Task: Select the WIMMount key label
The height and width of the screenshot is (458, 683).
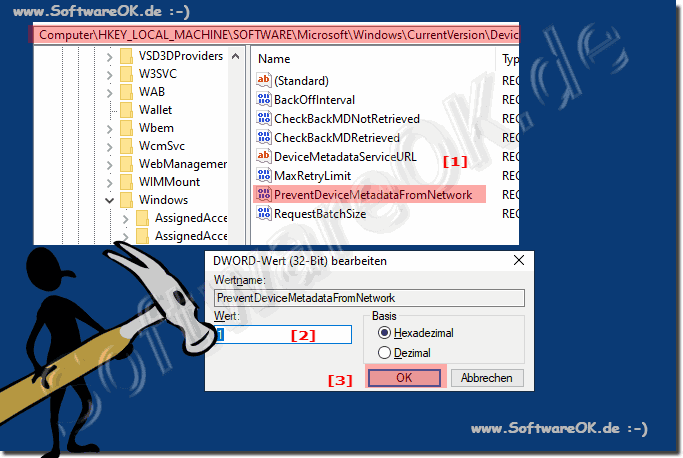Action: (169, 182)
